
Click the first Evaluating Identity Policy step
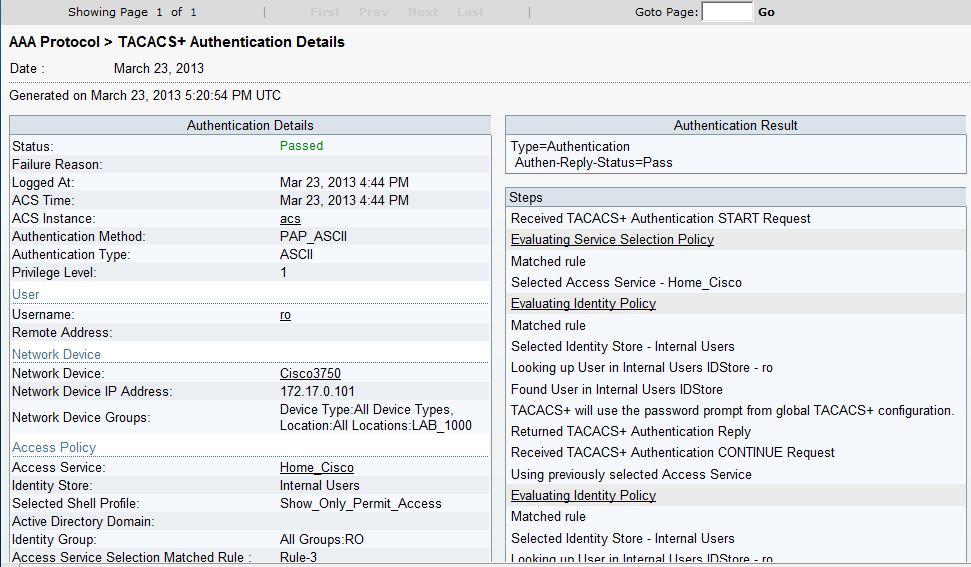pyautogui.click(x=583, y=304)
